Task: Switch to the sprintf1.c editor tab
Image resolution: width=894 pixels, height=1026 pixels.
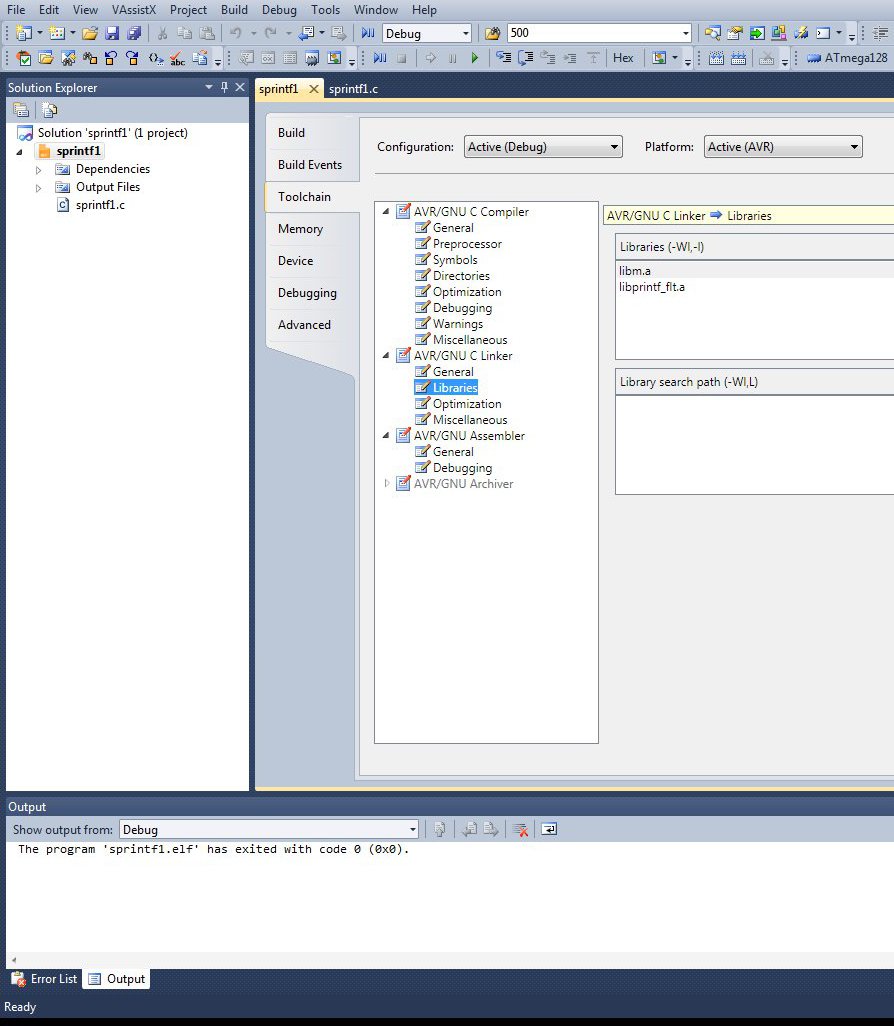Action: 353,88
